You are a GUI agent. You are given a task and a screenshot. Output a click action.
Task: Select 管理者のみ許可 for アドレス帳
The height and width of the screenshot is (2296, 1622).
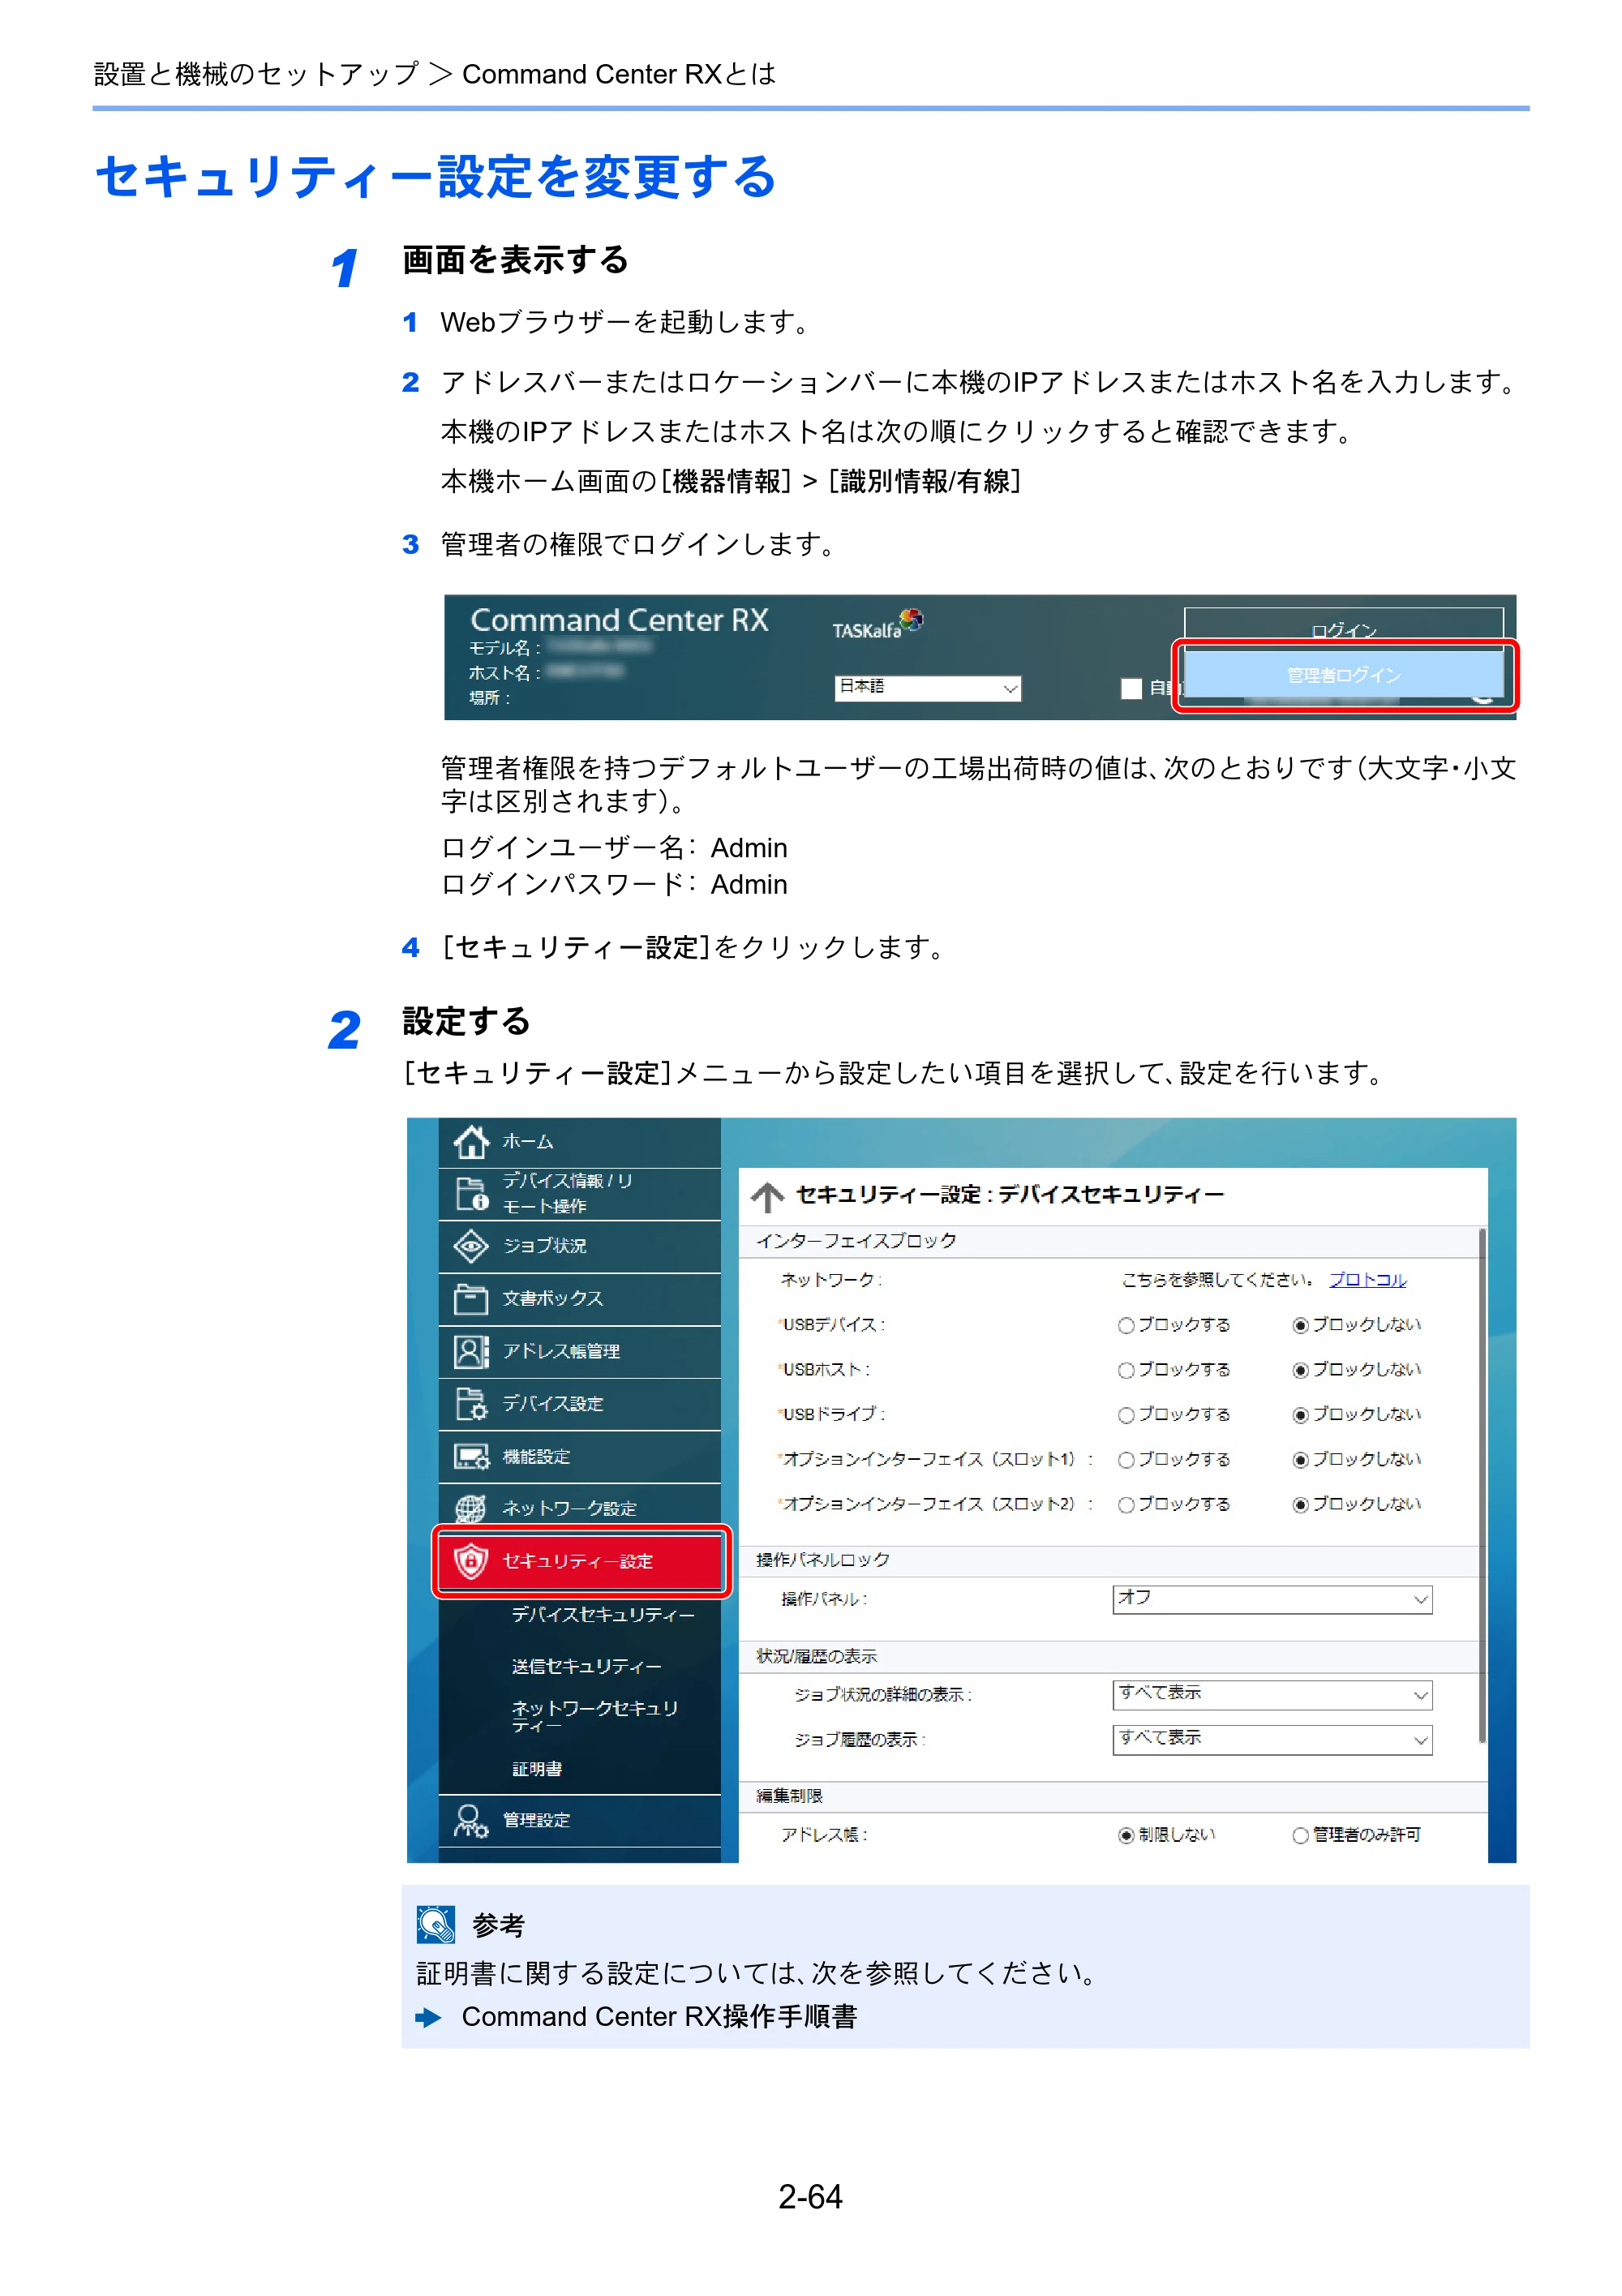1300,1836
